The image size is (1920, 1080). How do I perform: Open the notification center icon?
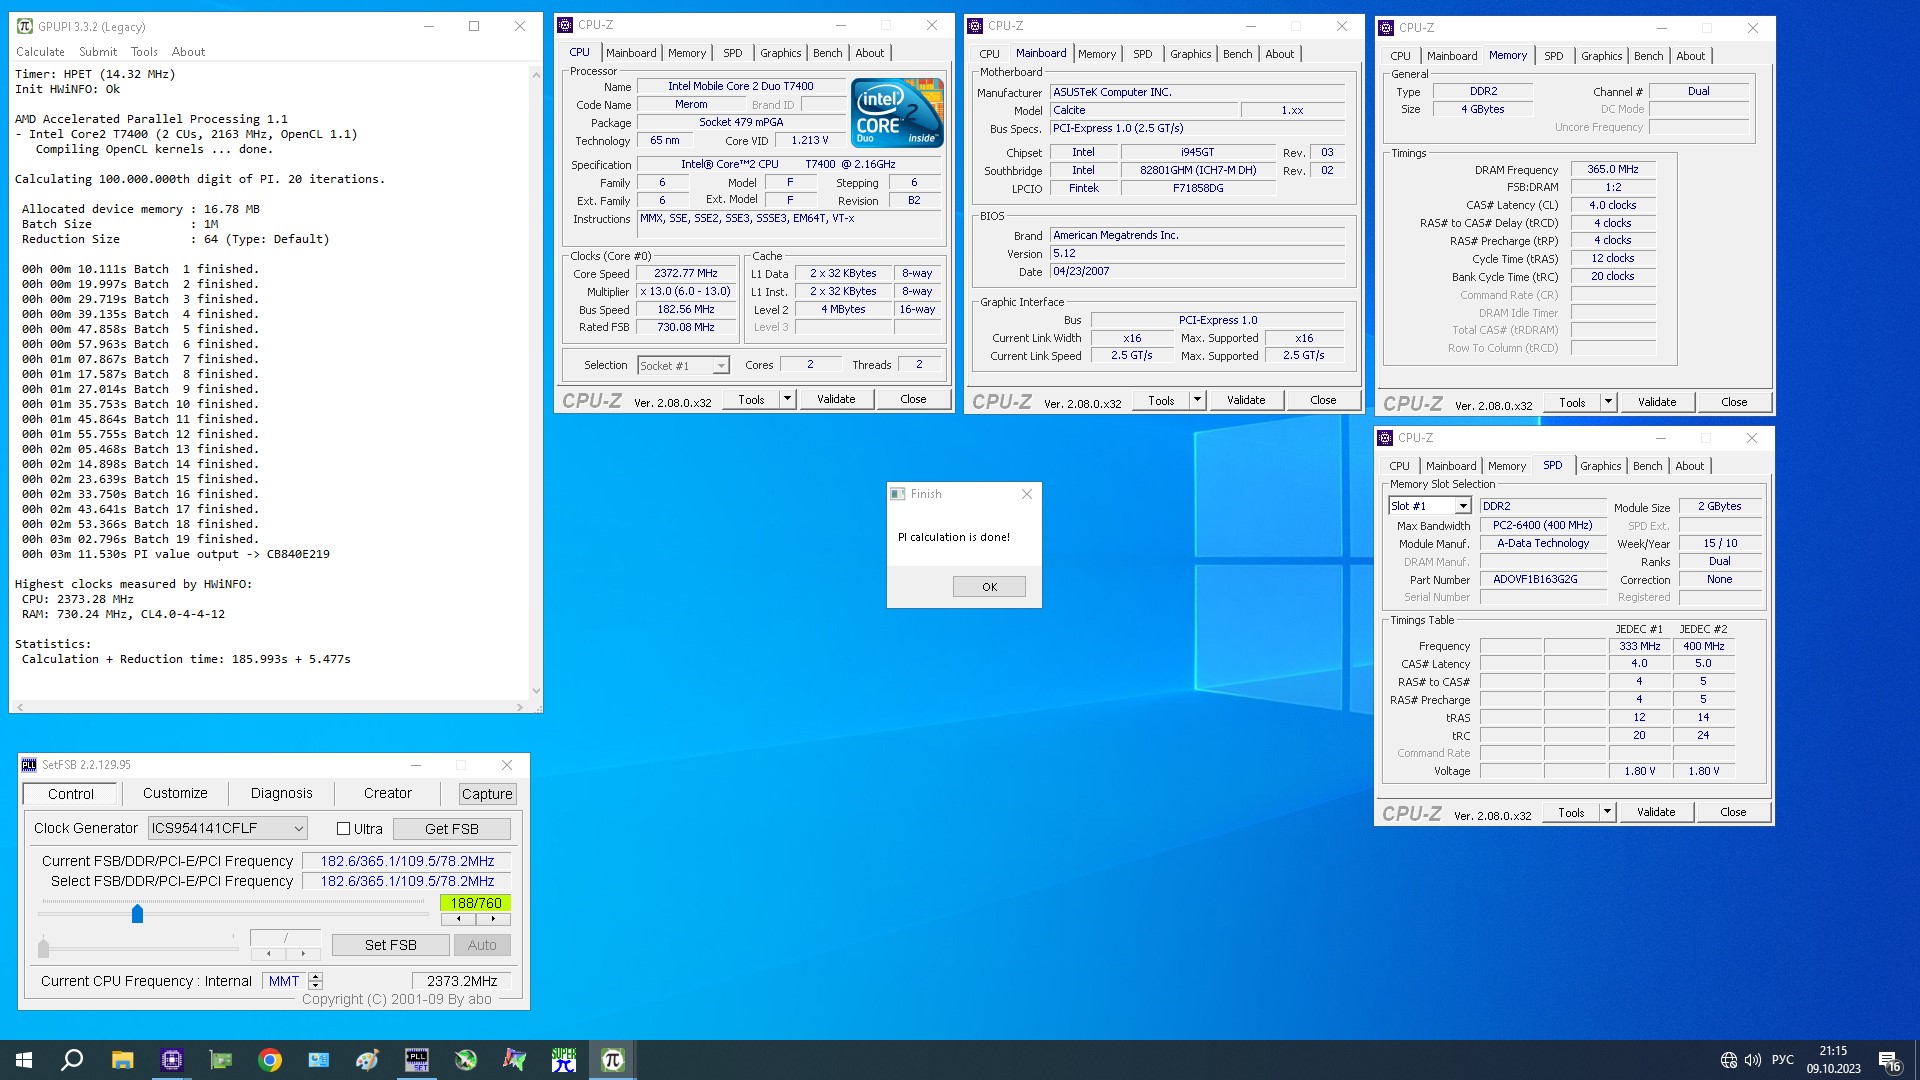[x=1889, y=1060]
